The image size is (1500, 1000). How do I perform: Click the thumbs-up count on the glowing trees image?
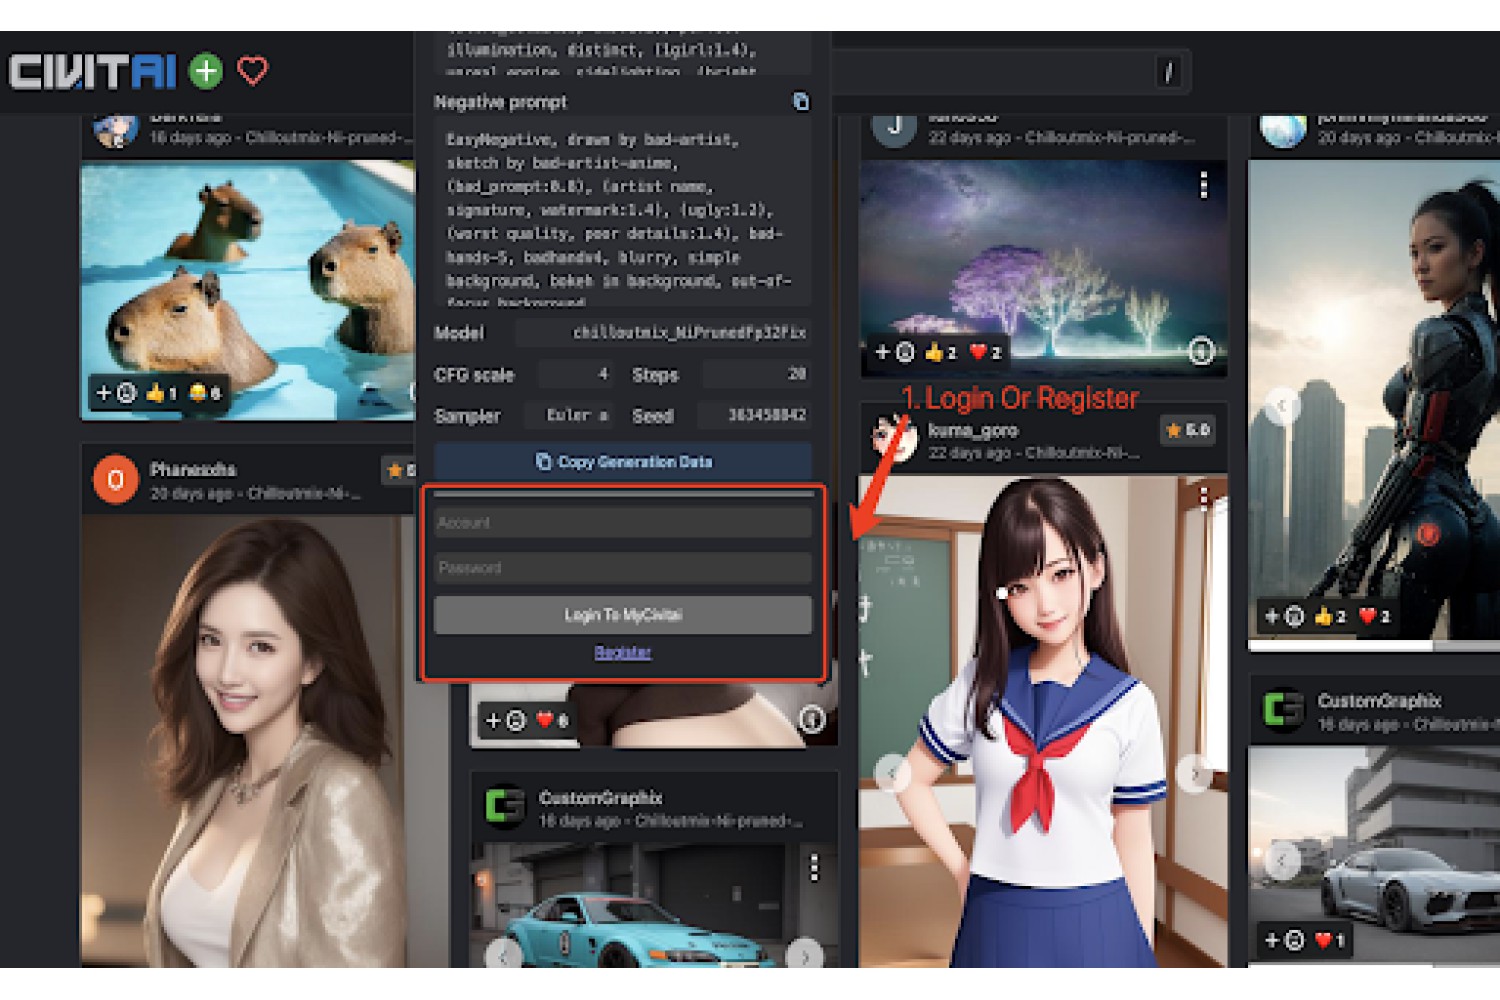[x=941, y=352]
